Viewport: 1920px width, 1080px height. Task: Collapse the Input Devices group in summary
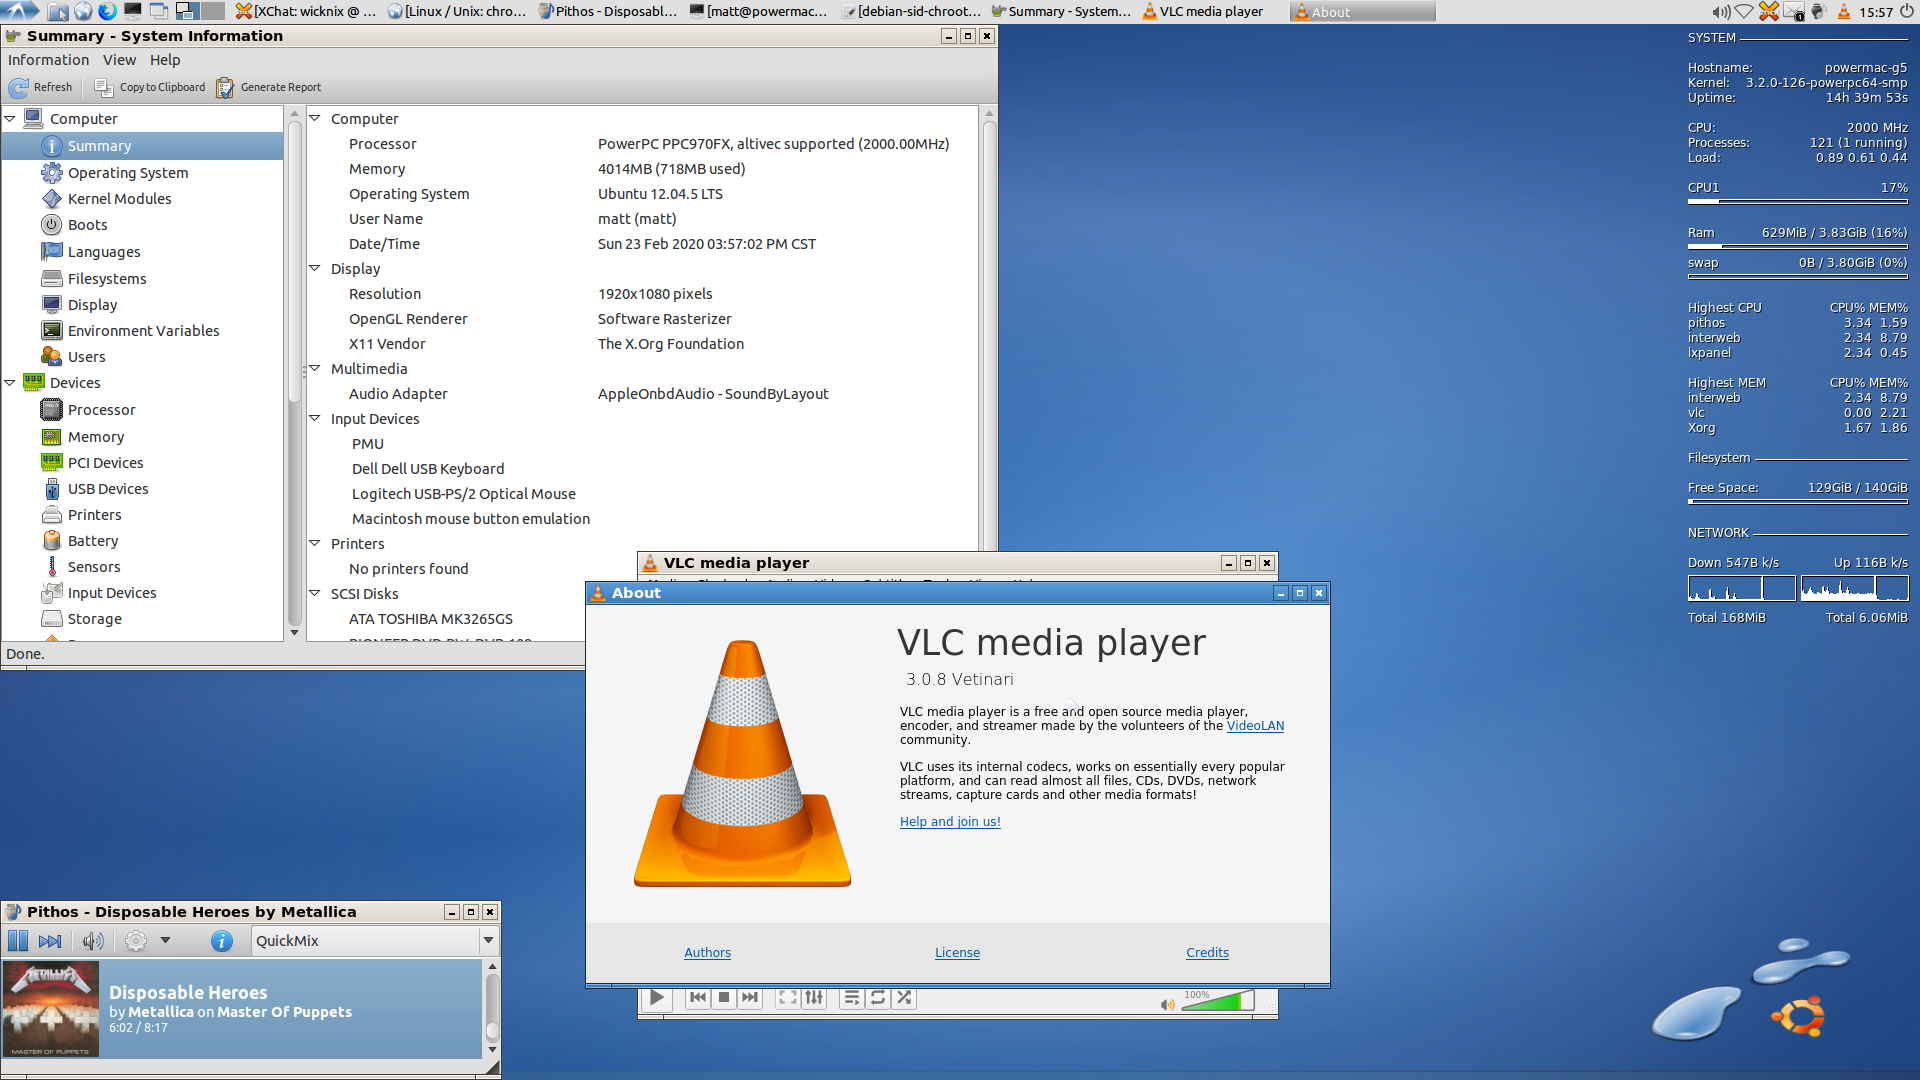click(314, 418)
